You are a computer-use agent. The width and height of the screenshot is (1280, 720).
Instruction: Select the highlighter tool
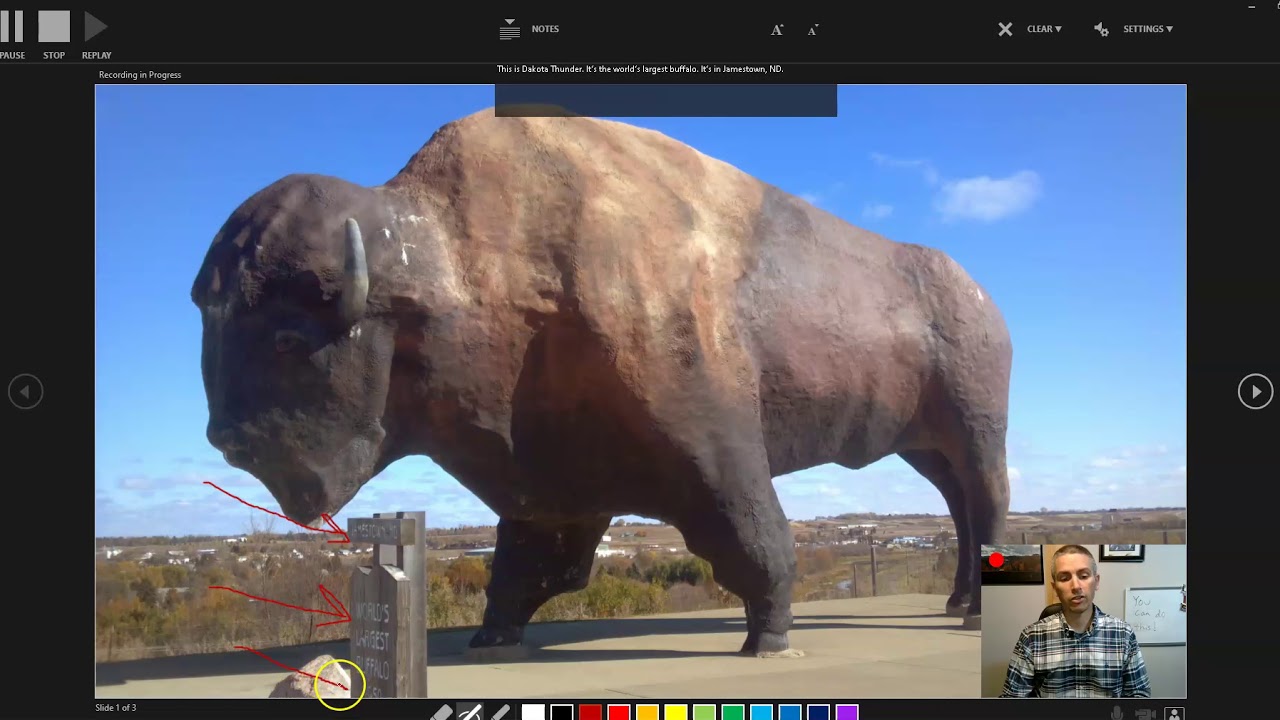point(500,713)
